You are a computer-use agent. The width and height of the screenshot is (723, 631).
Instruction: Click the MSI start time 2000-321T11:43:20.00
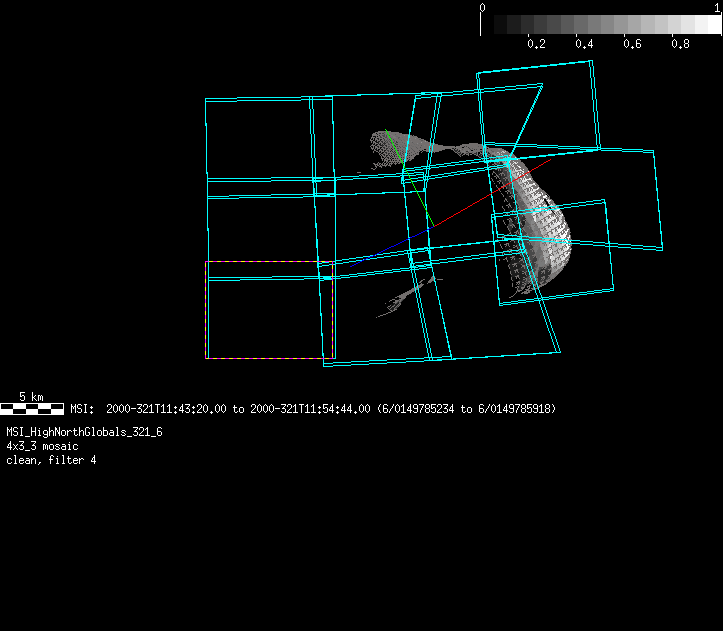(x=166, y=409)
